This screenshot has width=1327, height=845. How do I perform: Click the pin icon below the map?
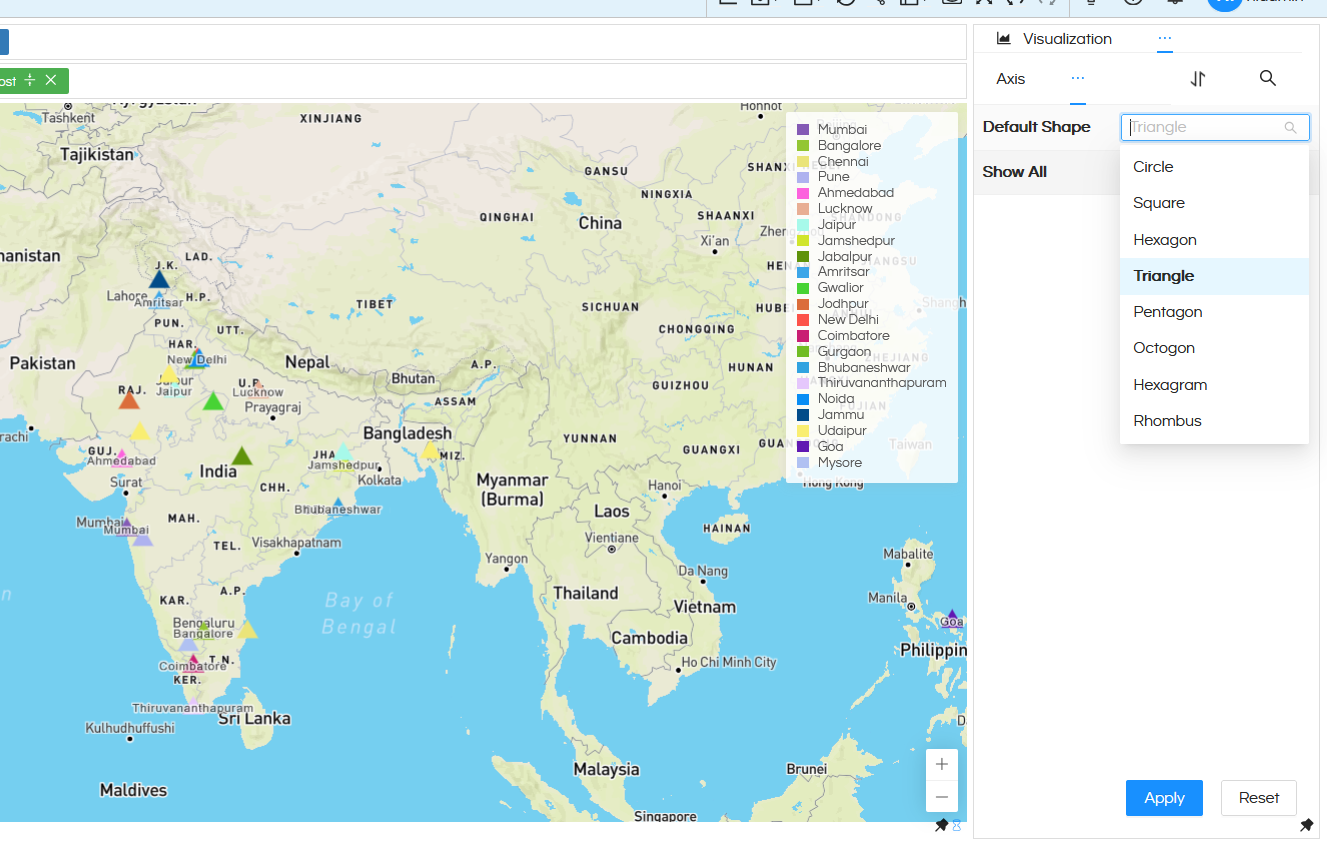[x=941, y=825]
